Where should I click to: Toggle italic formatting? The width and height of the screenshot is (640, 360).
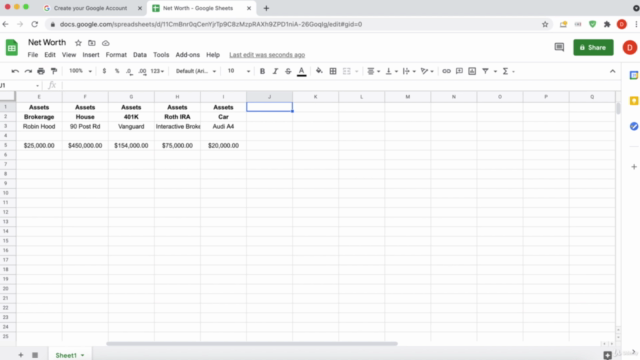point(275,71)
